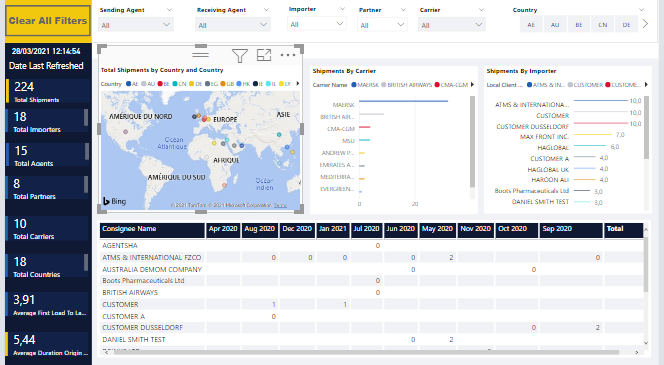Open the Partner dropdown

[x=382, y=25]
